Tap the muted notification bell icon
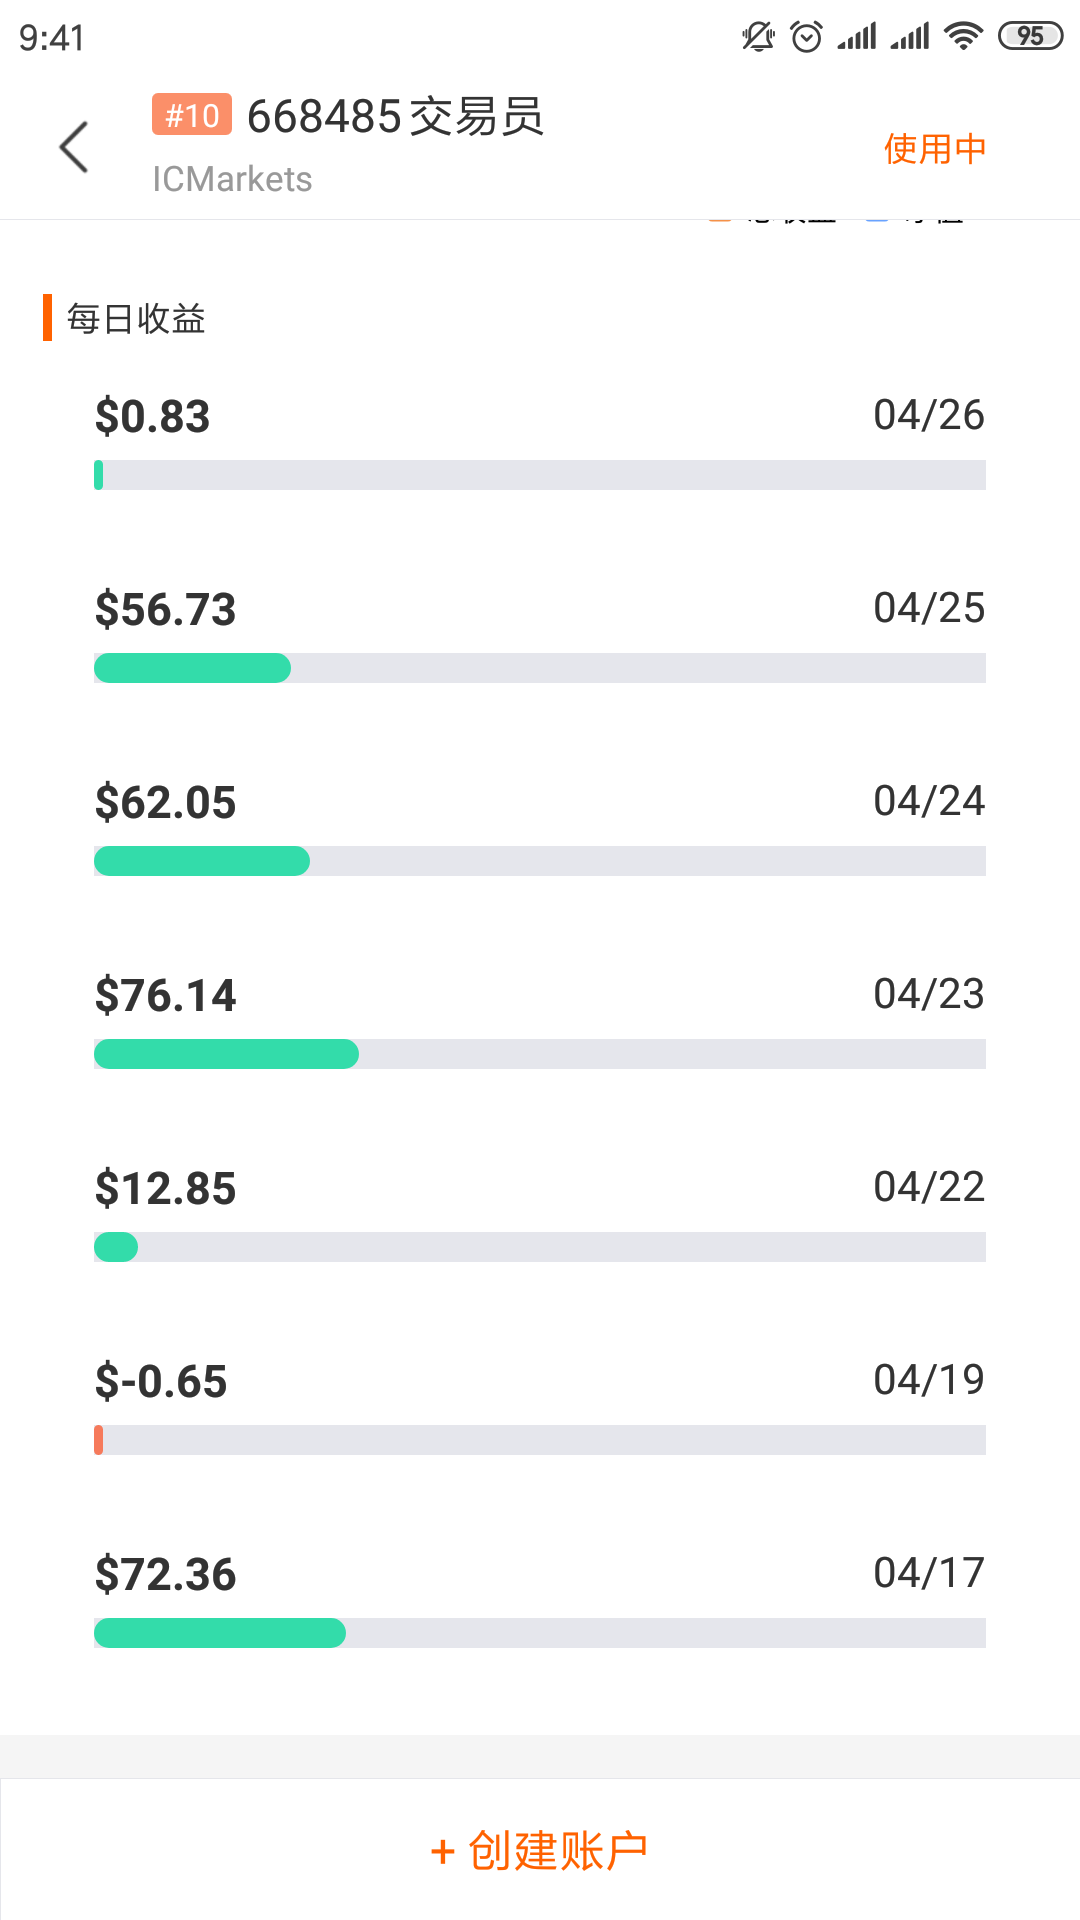Screen dimensions: 1080x1920 (x=758, y=37)
